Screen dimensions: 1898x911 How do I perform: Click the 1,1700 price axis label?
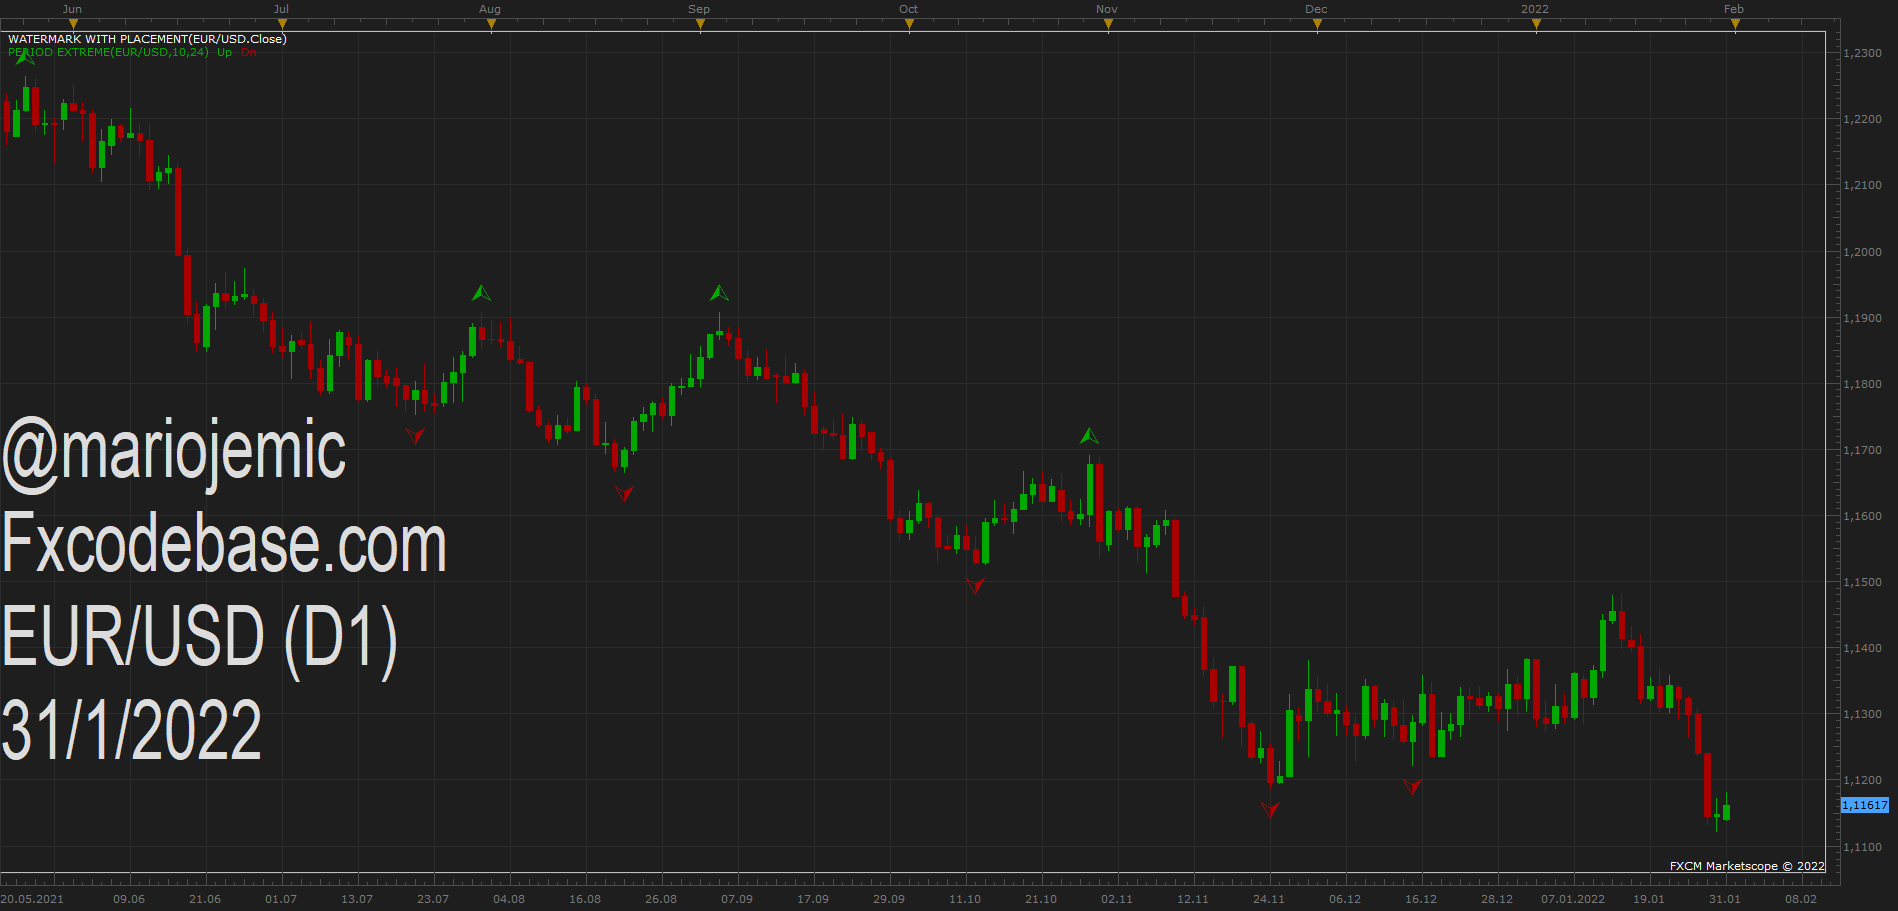click(x=1862, y=450)
